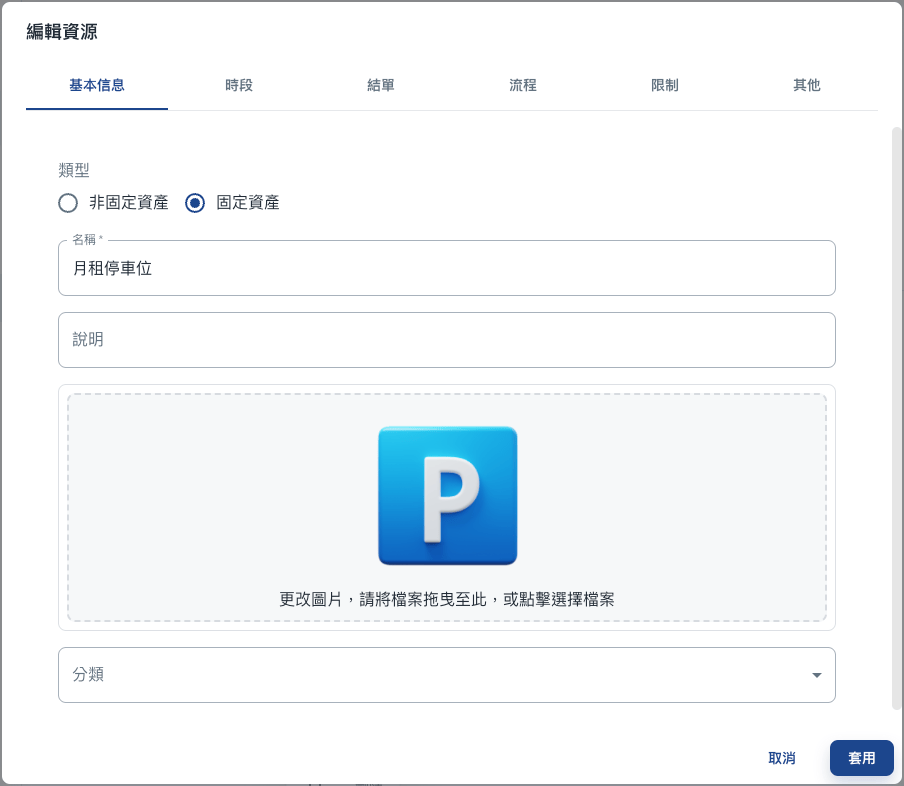Click the 編輯資源 dialog title
904x786 pixels.
coord(62,32)
